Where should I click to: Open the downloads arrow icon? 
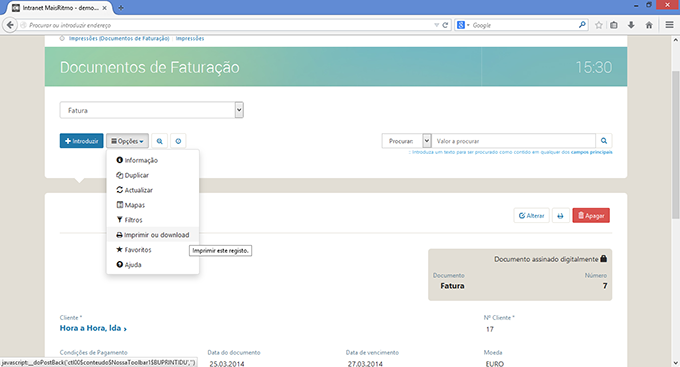point(631,25)
